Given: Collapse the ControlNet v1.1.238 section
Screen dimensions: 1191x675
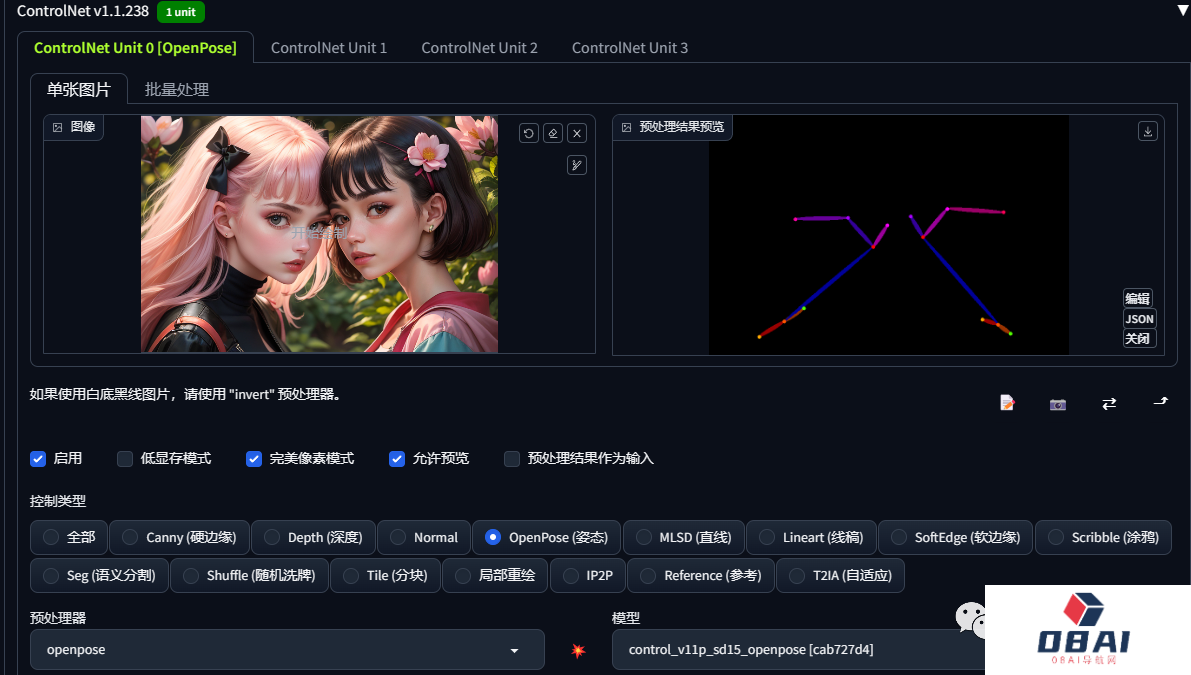Looking at the screenshot, I should tap(1182, 11).
